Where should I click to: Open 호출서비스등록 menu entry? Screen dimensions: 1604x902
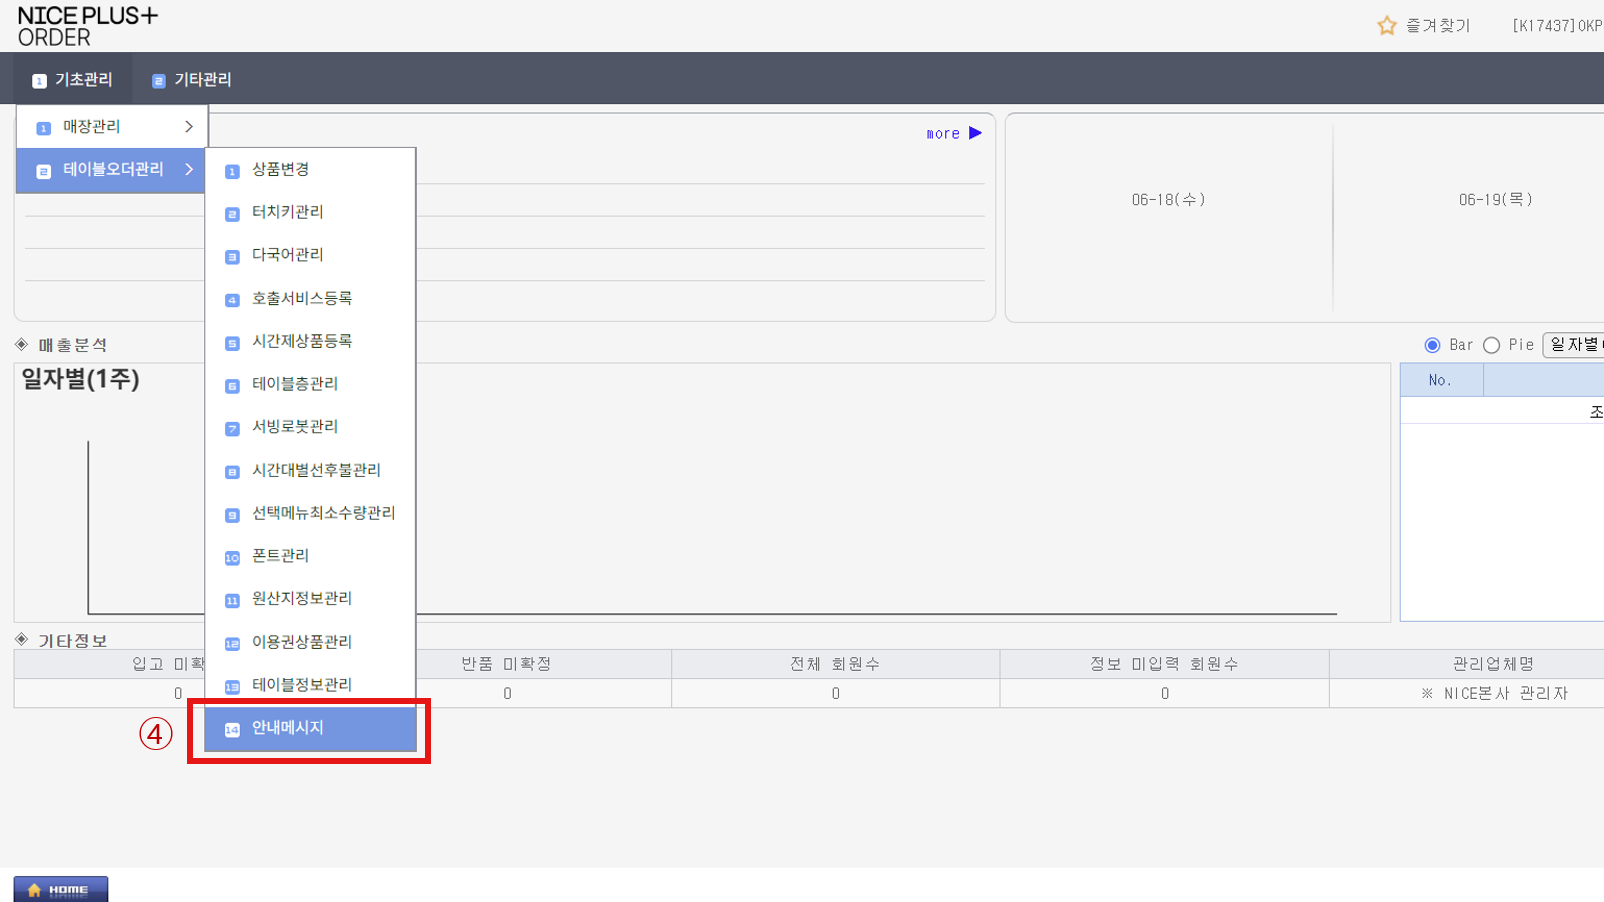(x=301, y=298)
